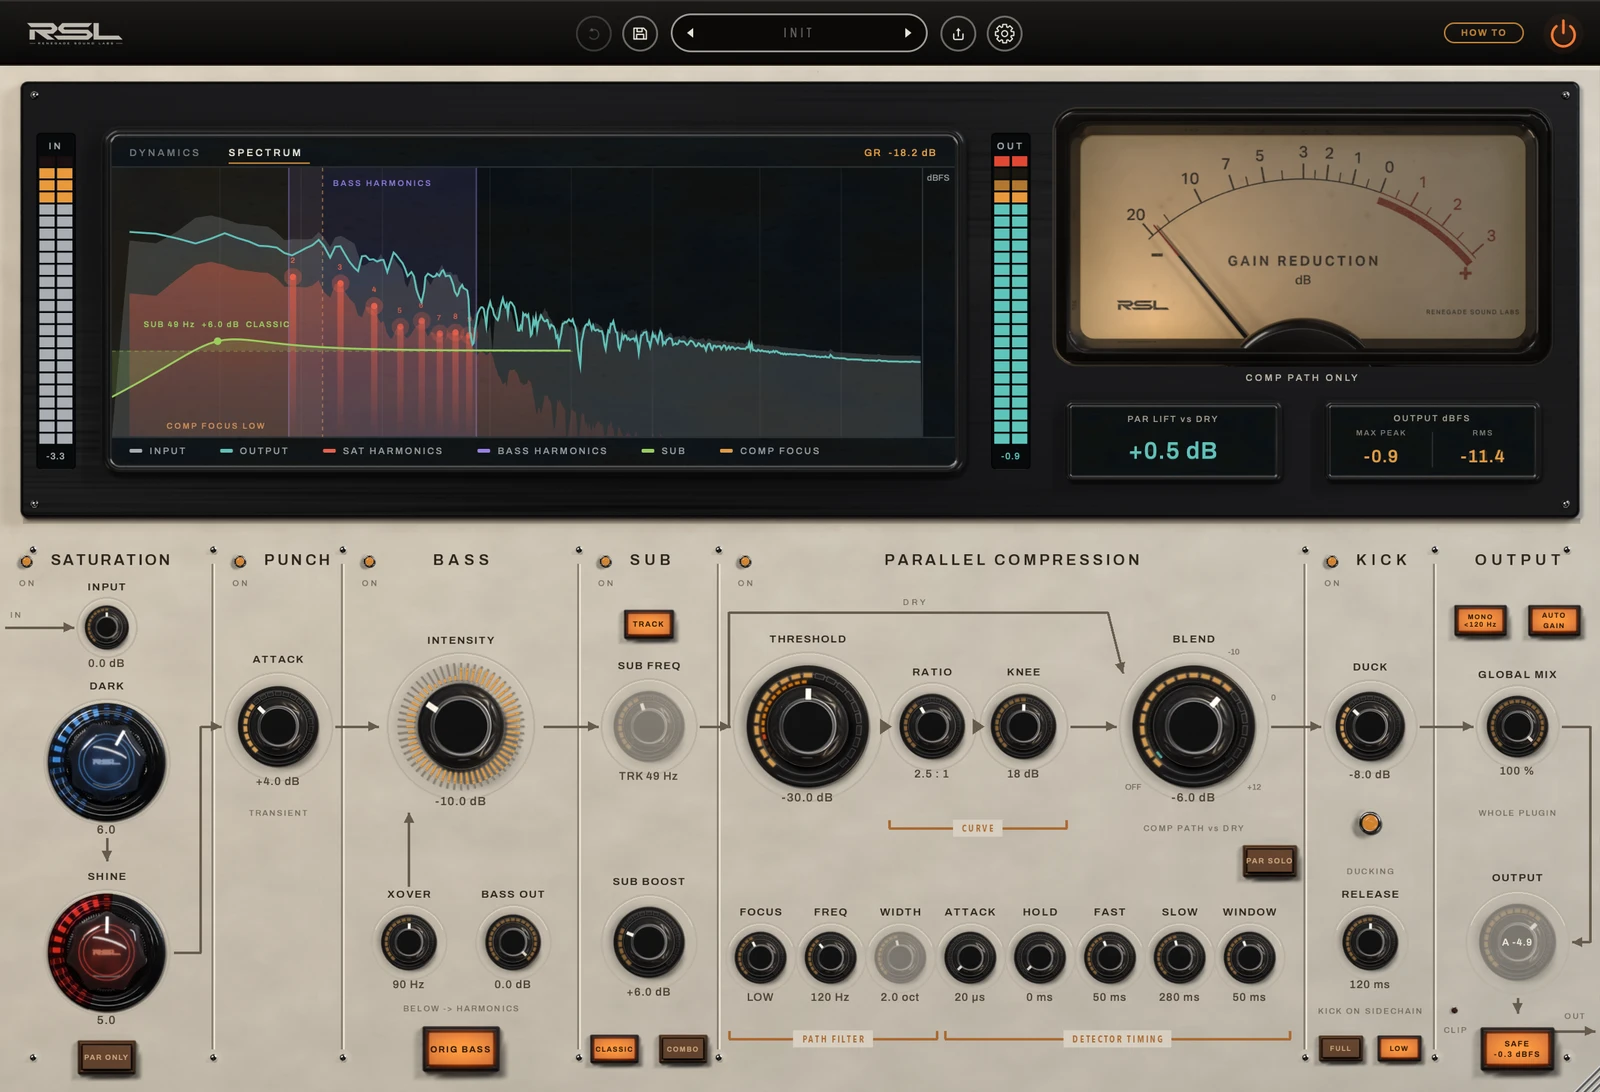Go to previous preset arrow
The width and height of the screenshot is (1600, 1092).
pos(690,33)
